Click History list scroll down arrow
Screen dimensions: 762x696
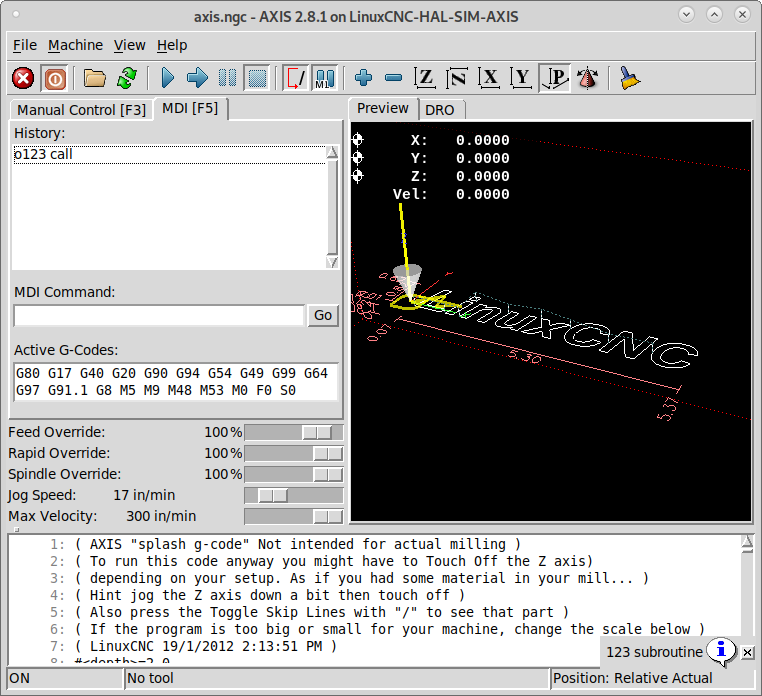point(332,262)
